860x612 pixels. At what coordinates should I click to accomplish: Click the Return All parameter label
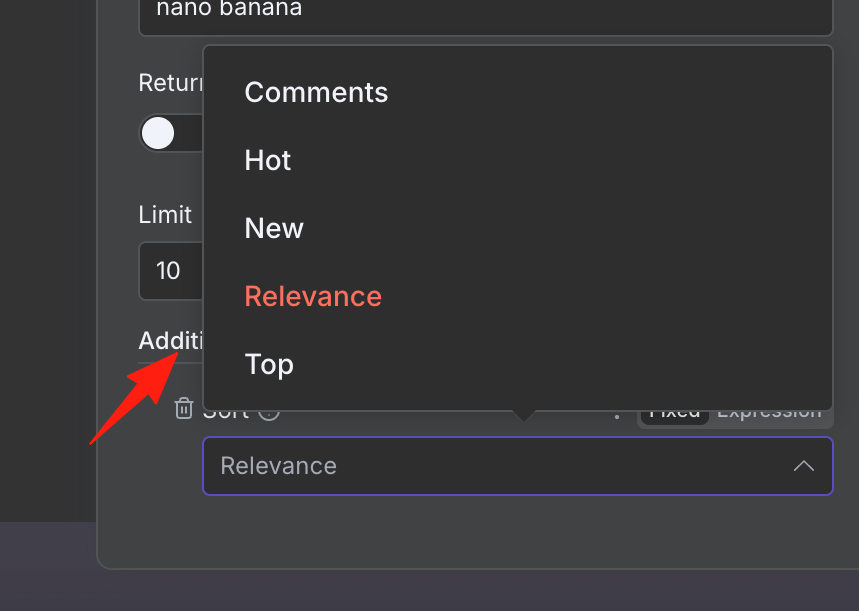[171, 83]
